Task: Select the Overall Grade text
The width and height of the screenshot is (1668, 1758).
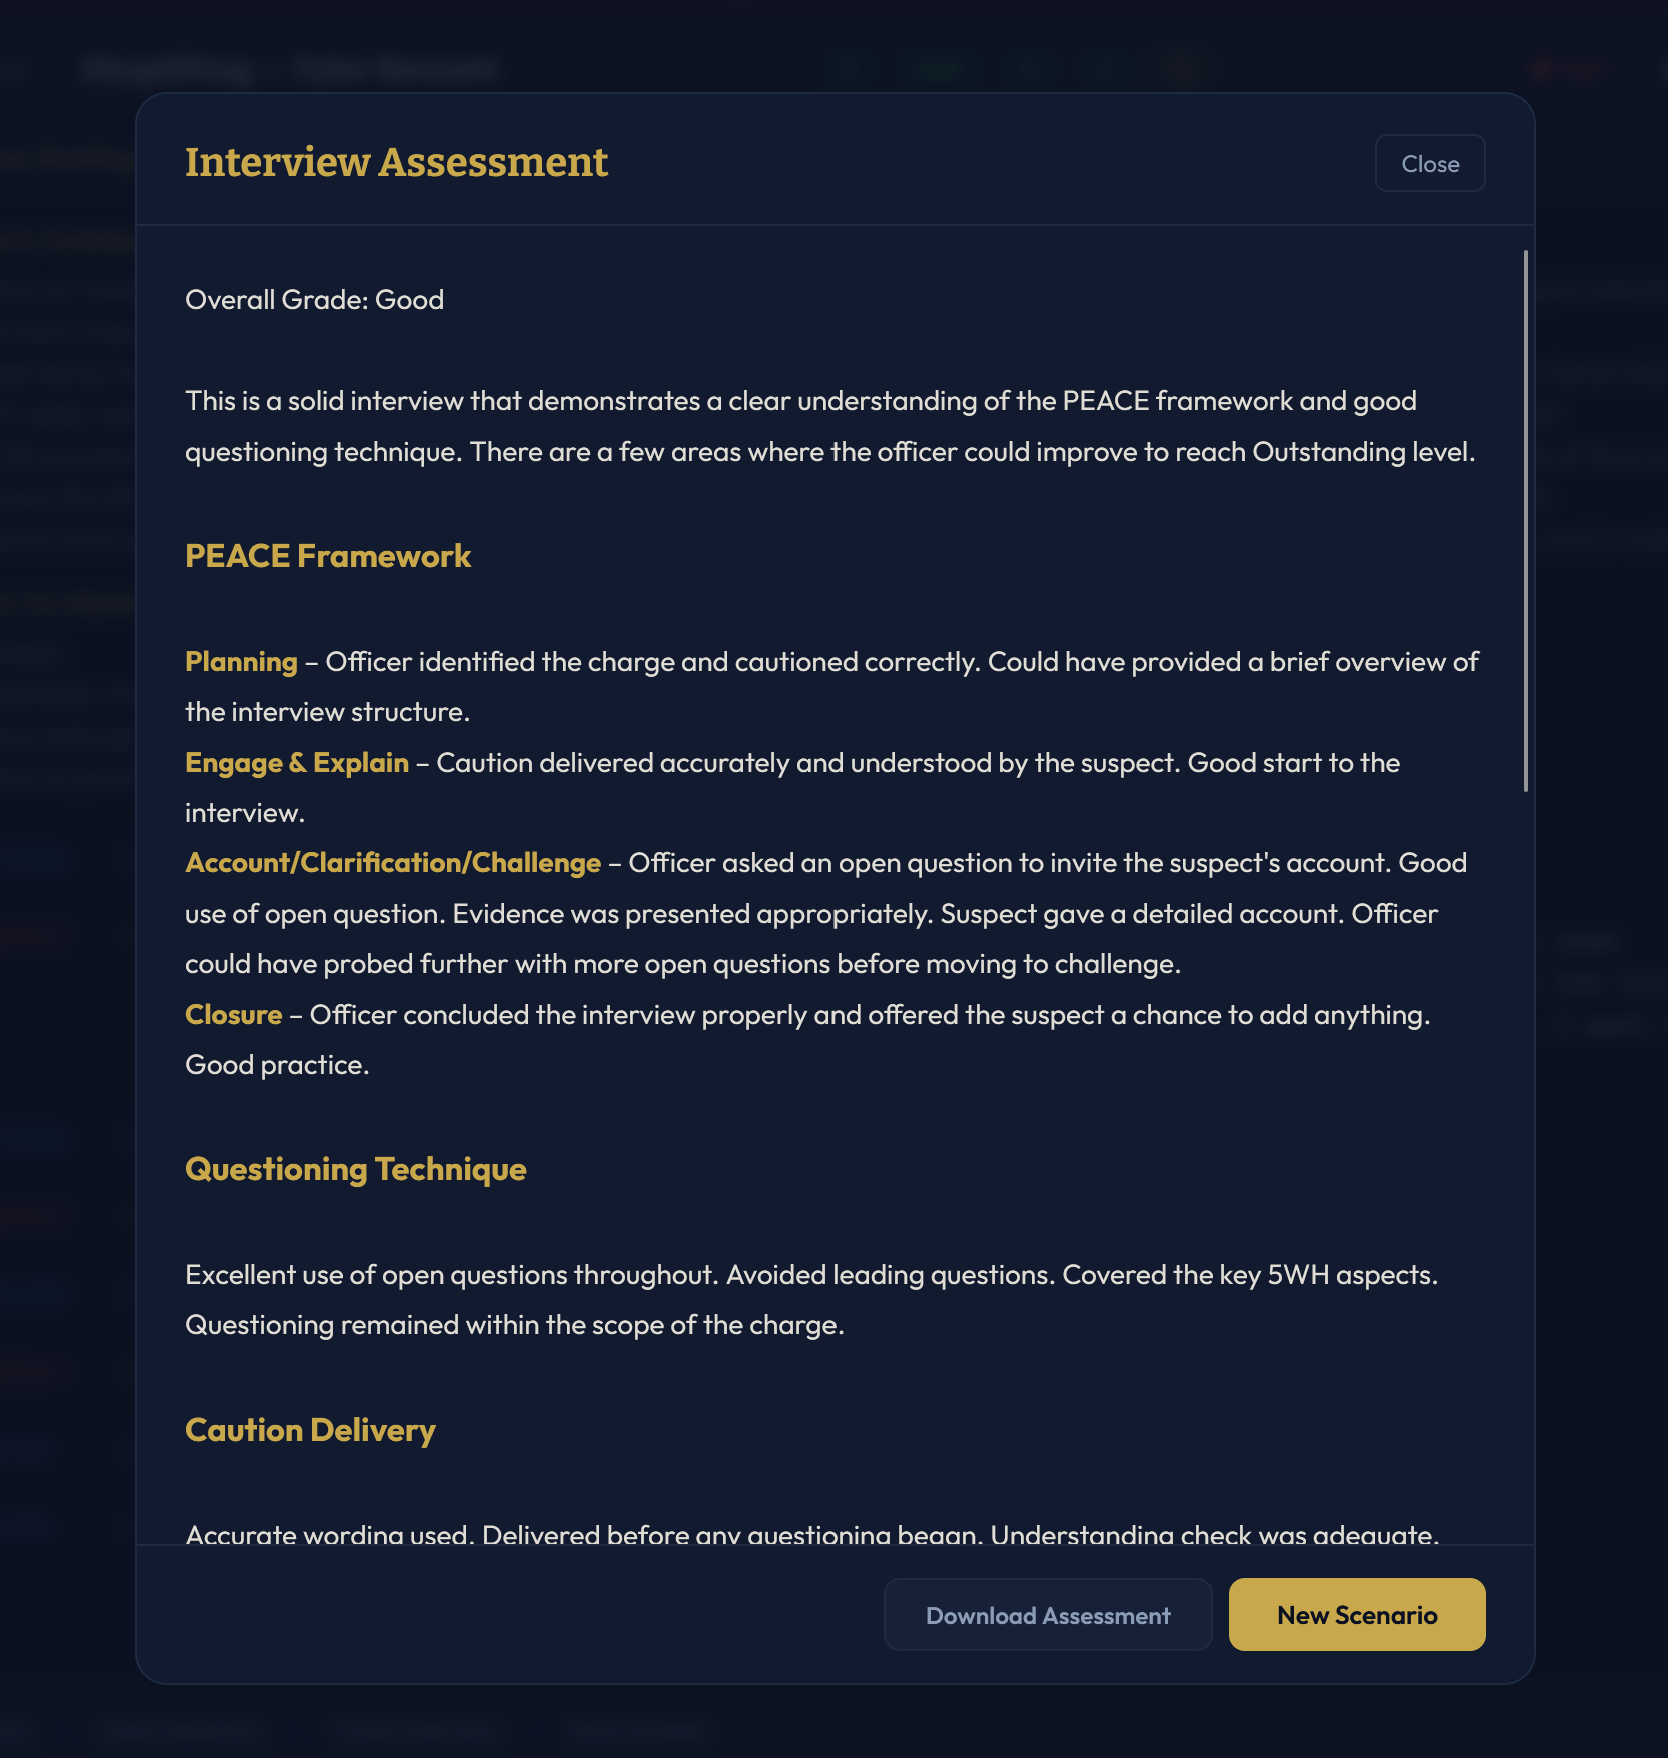Action: 313,299
